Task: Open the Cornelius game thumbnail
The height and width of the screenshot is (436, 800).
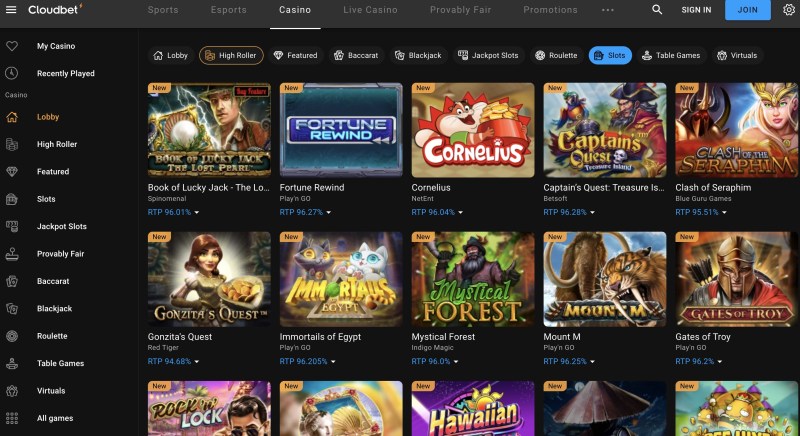Action: click(x=473, y=130)
